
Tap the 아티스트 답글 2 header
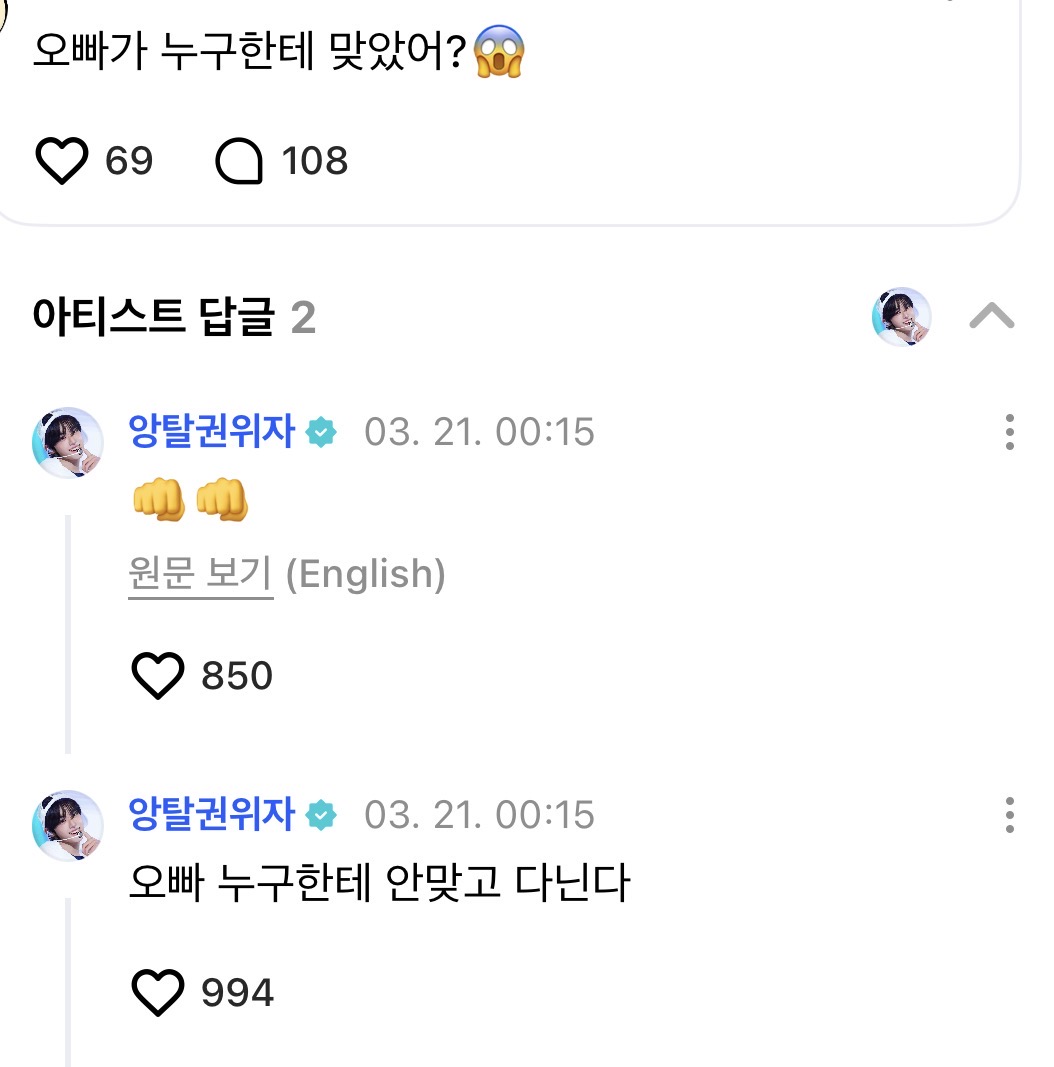point(174,318)
